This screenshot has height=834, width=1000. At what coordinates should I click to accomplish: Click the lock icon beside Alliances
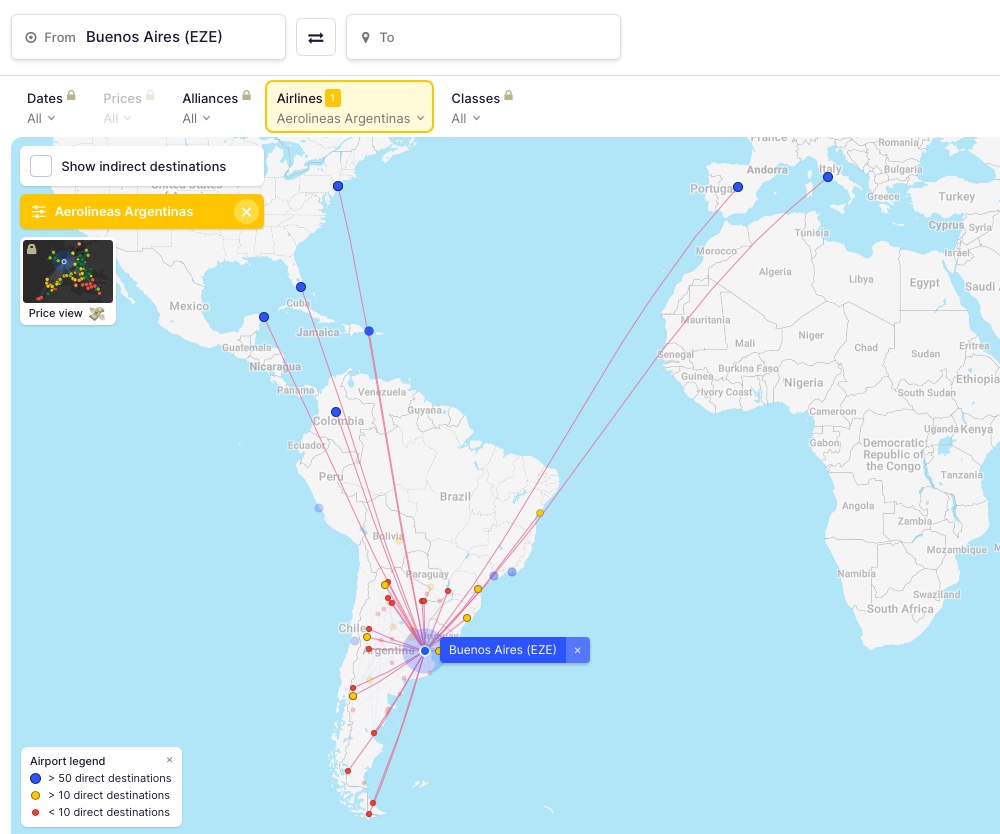click(x=246, y=97)
